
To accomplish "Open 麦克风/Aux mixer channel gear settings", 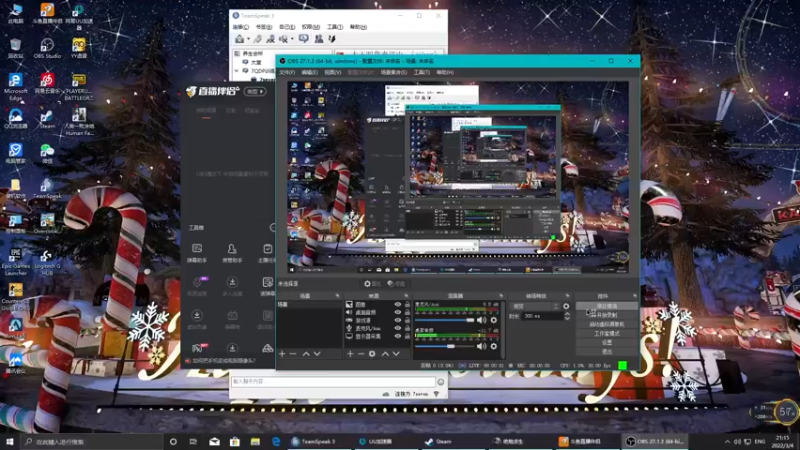I will coord(493,320).
